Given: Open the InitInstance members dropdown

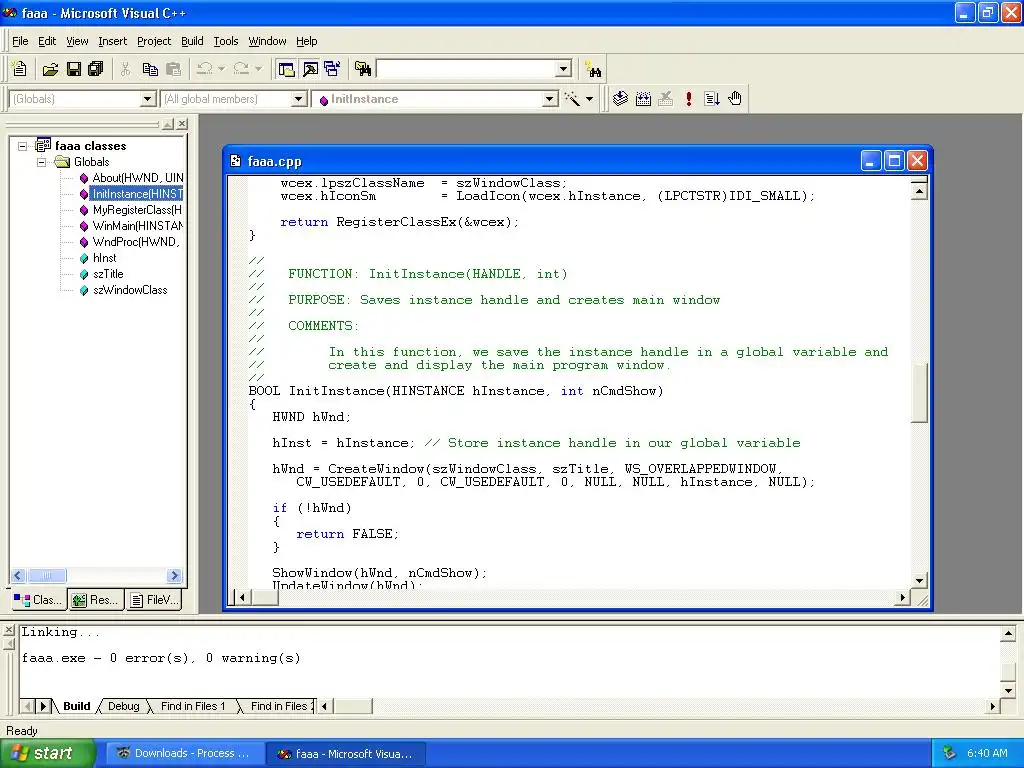Looking at the screenshot, I should (550, 99).
